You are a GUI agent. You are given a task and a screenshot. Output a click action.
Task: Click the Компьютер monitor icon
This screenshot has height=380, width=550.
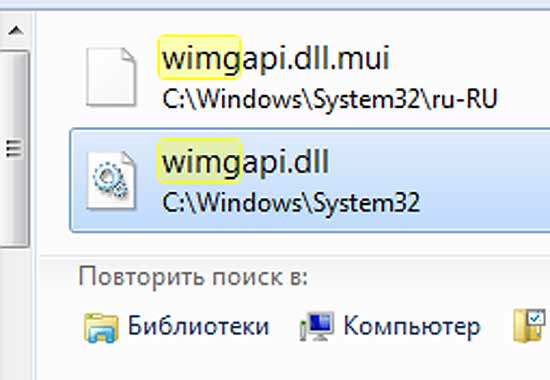coord(317,326)
